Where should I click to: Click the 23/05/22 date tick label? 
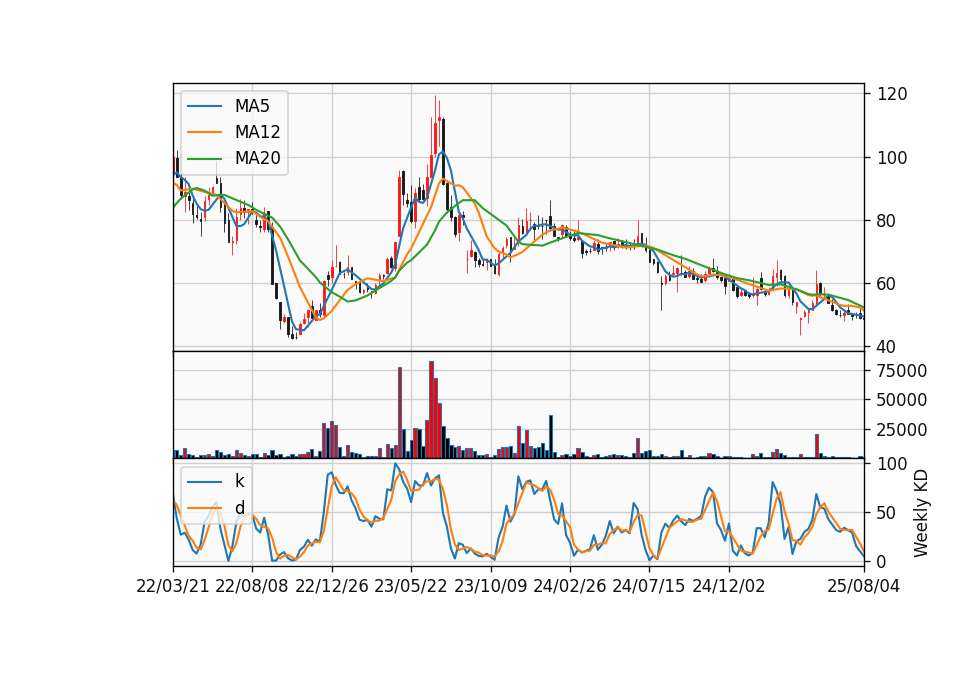411,586
